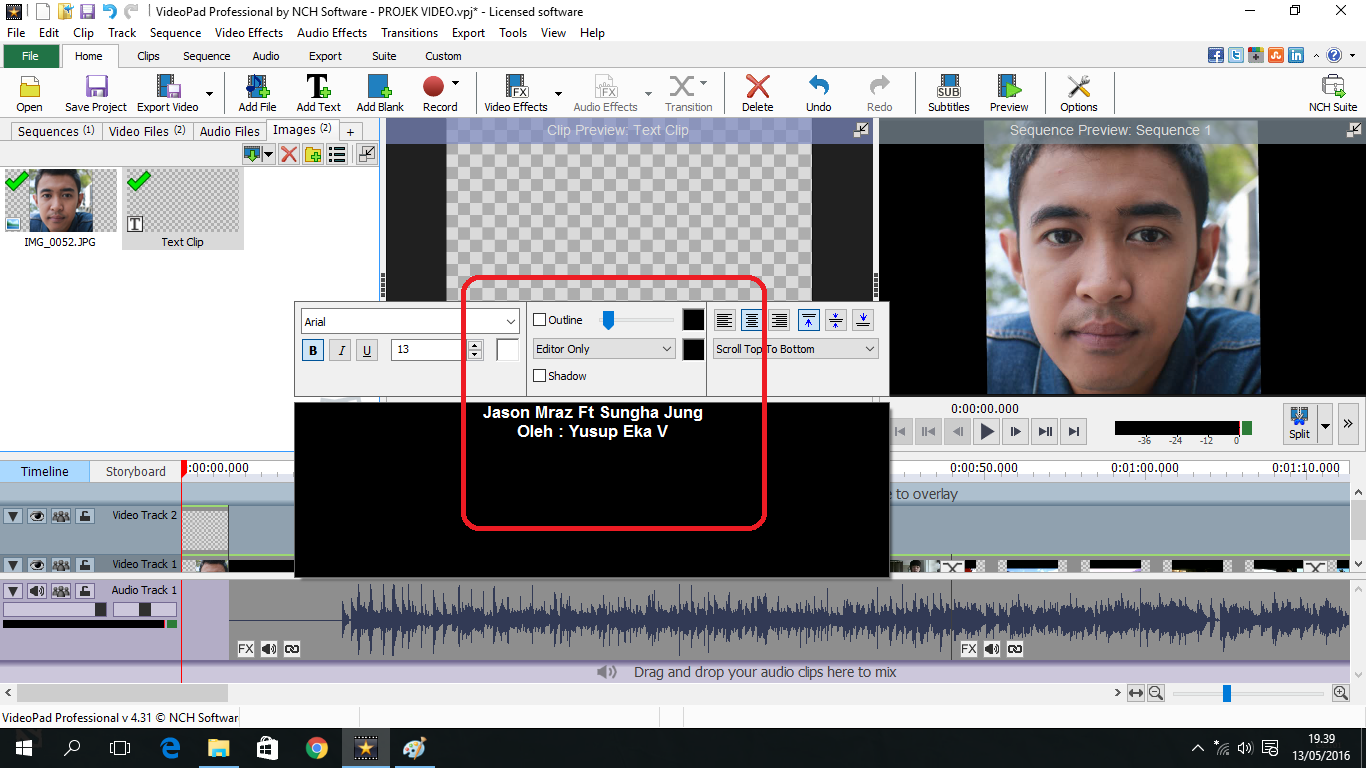Switch to the Video Files bin tab

tap(147, 131)
